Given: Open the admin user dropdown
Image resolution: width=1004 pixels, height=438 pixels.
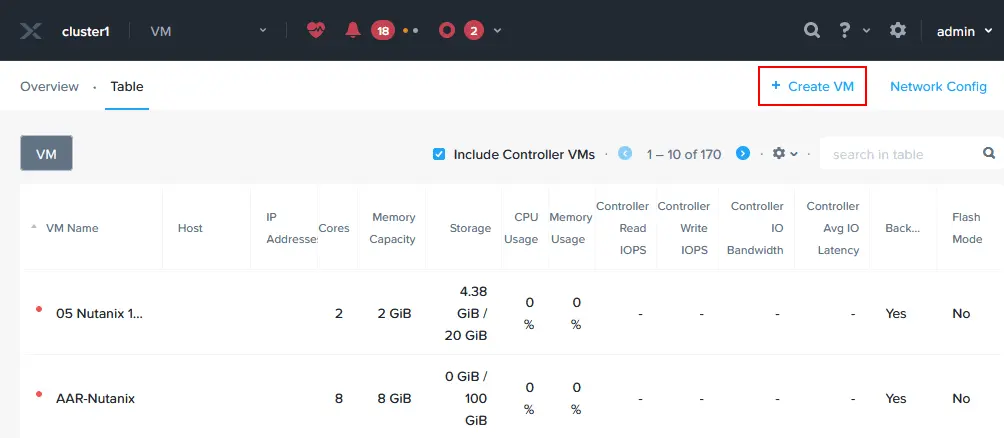Looking at the screenshot, I should pos(964,31).
